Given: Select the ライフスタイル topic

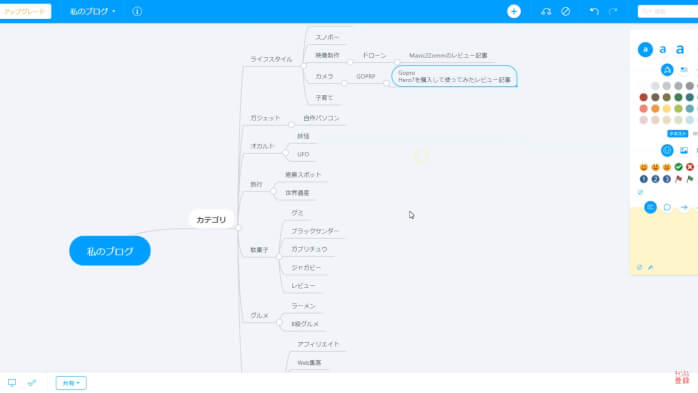Looking at the screenshot, I should point(271,59).
